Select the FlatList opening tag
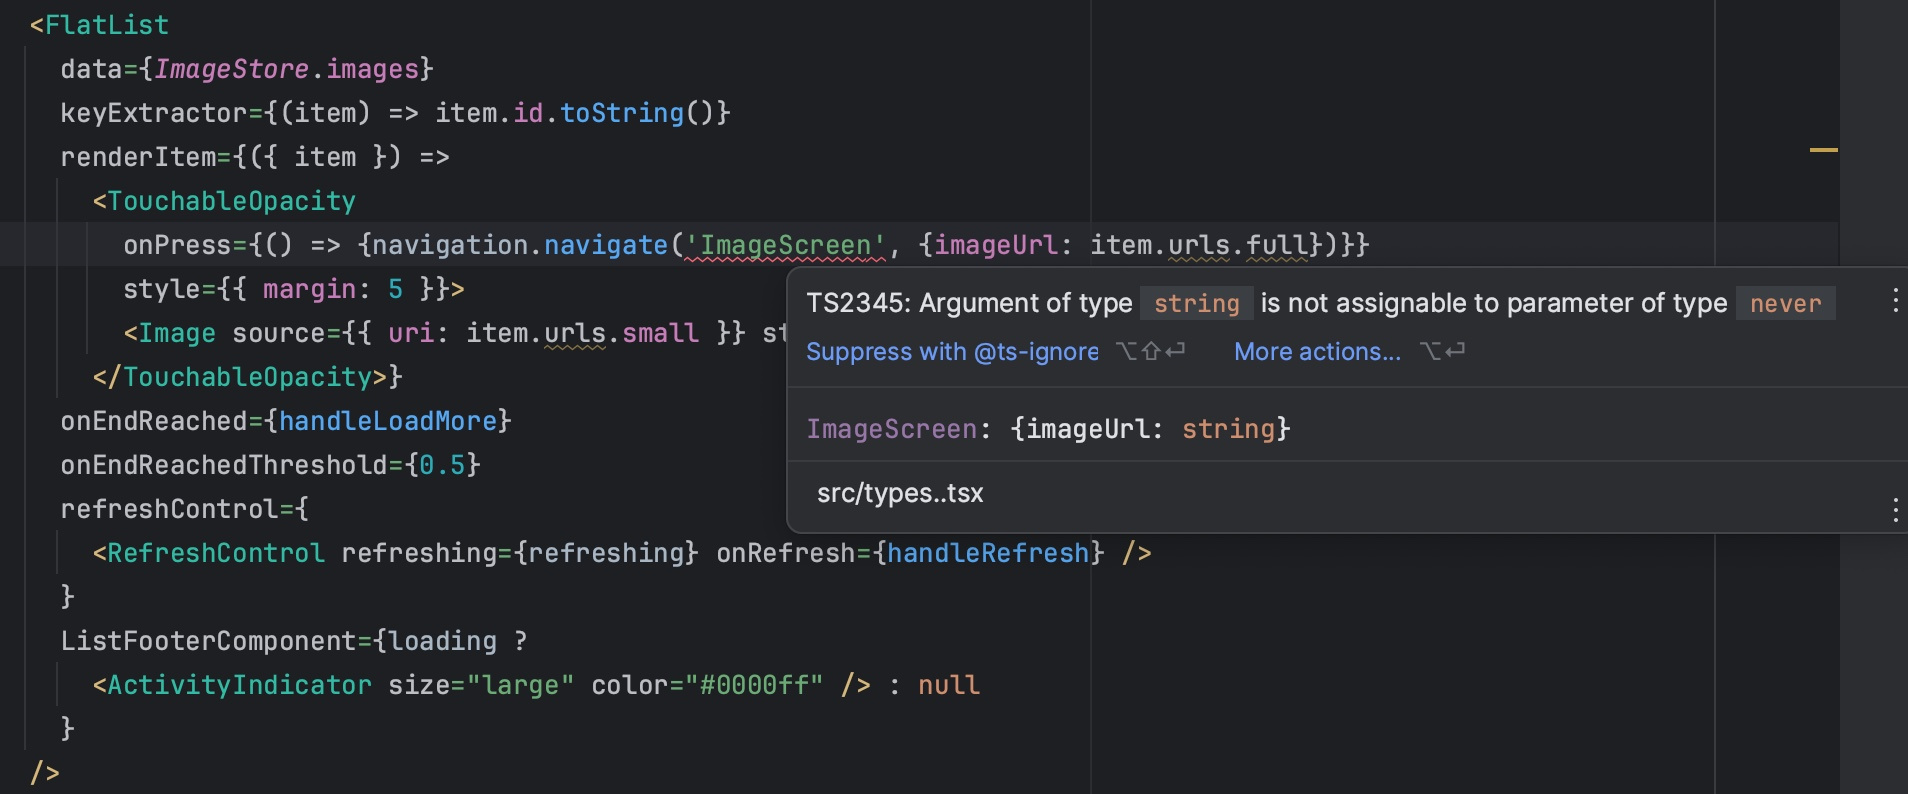Viewport: 1908px width, 794px height. [x=99, y=25]
